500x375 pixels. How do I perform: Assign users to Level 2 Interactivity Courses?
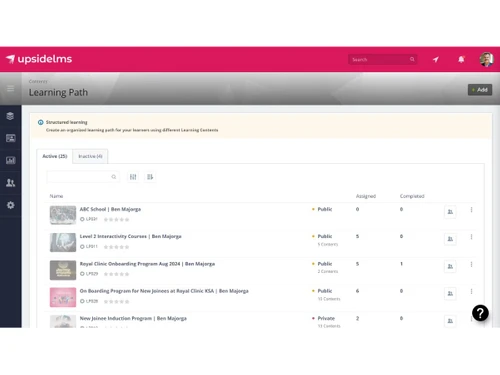[x=450, y=239]
